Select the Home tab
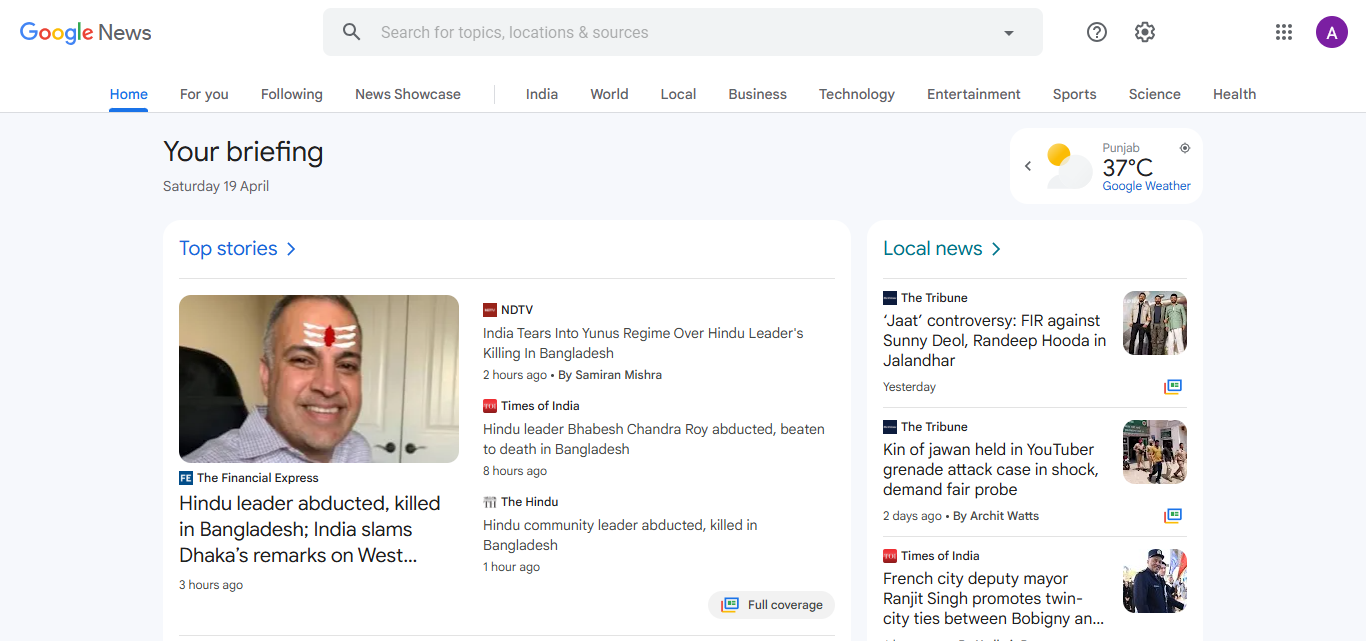1366x641 pixels. tap(129, 94)
